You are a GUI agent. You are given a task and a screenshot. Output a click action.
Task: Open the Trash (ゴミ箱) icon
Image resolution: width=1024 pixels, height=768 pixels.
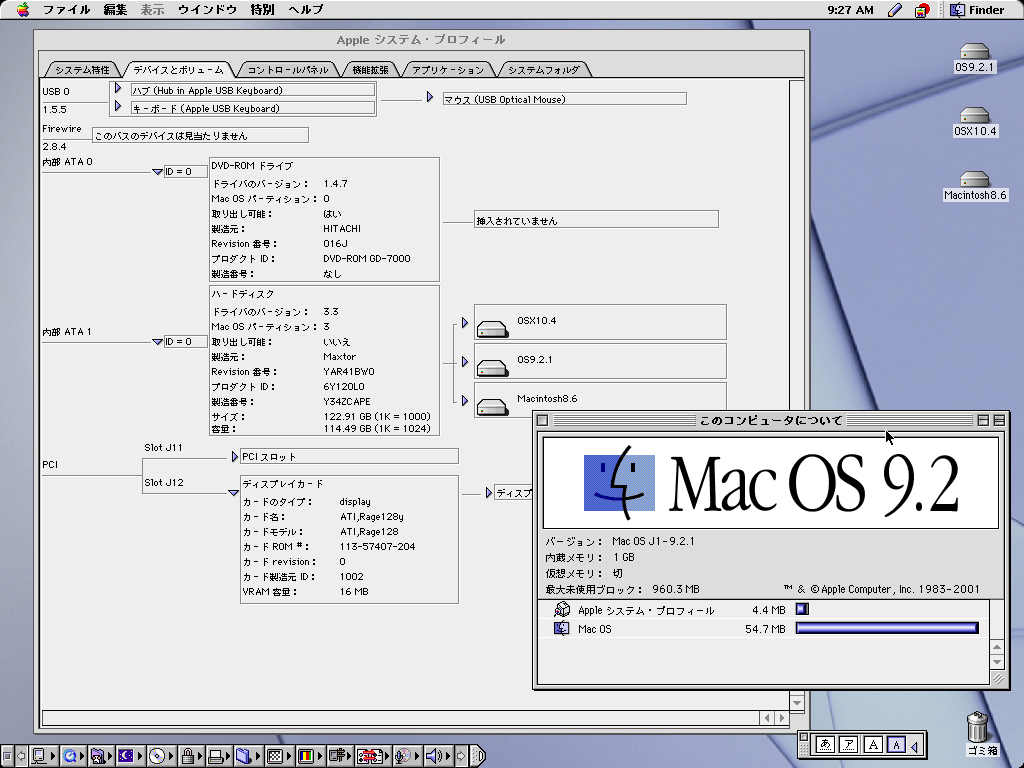[979, 726]
